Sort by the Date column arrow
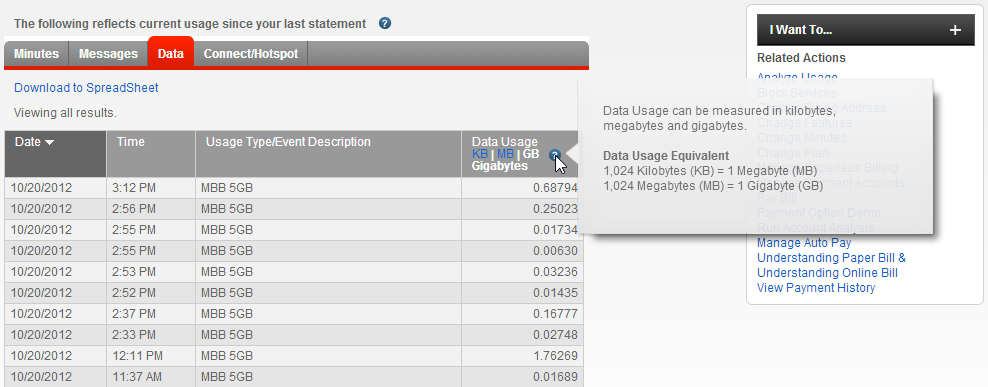 [x=50, y=142]
